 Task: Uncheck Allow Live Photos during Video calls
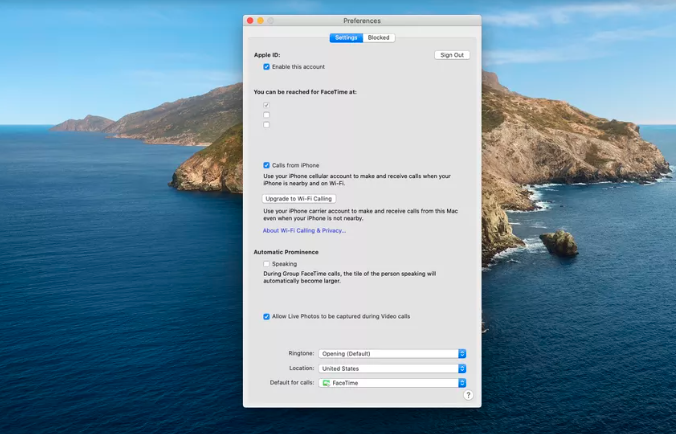coord(266,317)
